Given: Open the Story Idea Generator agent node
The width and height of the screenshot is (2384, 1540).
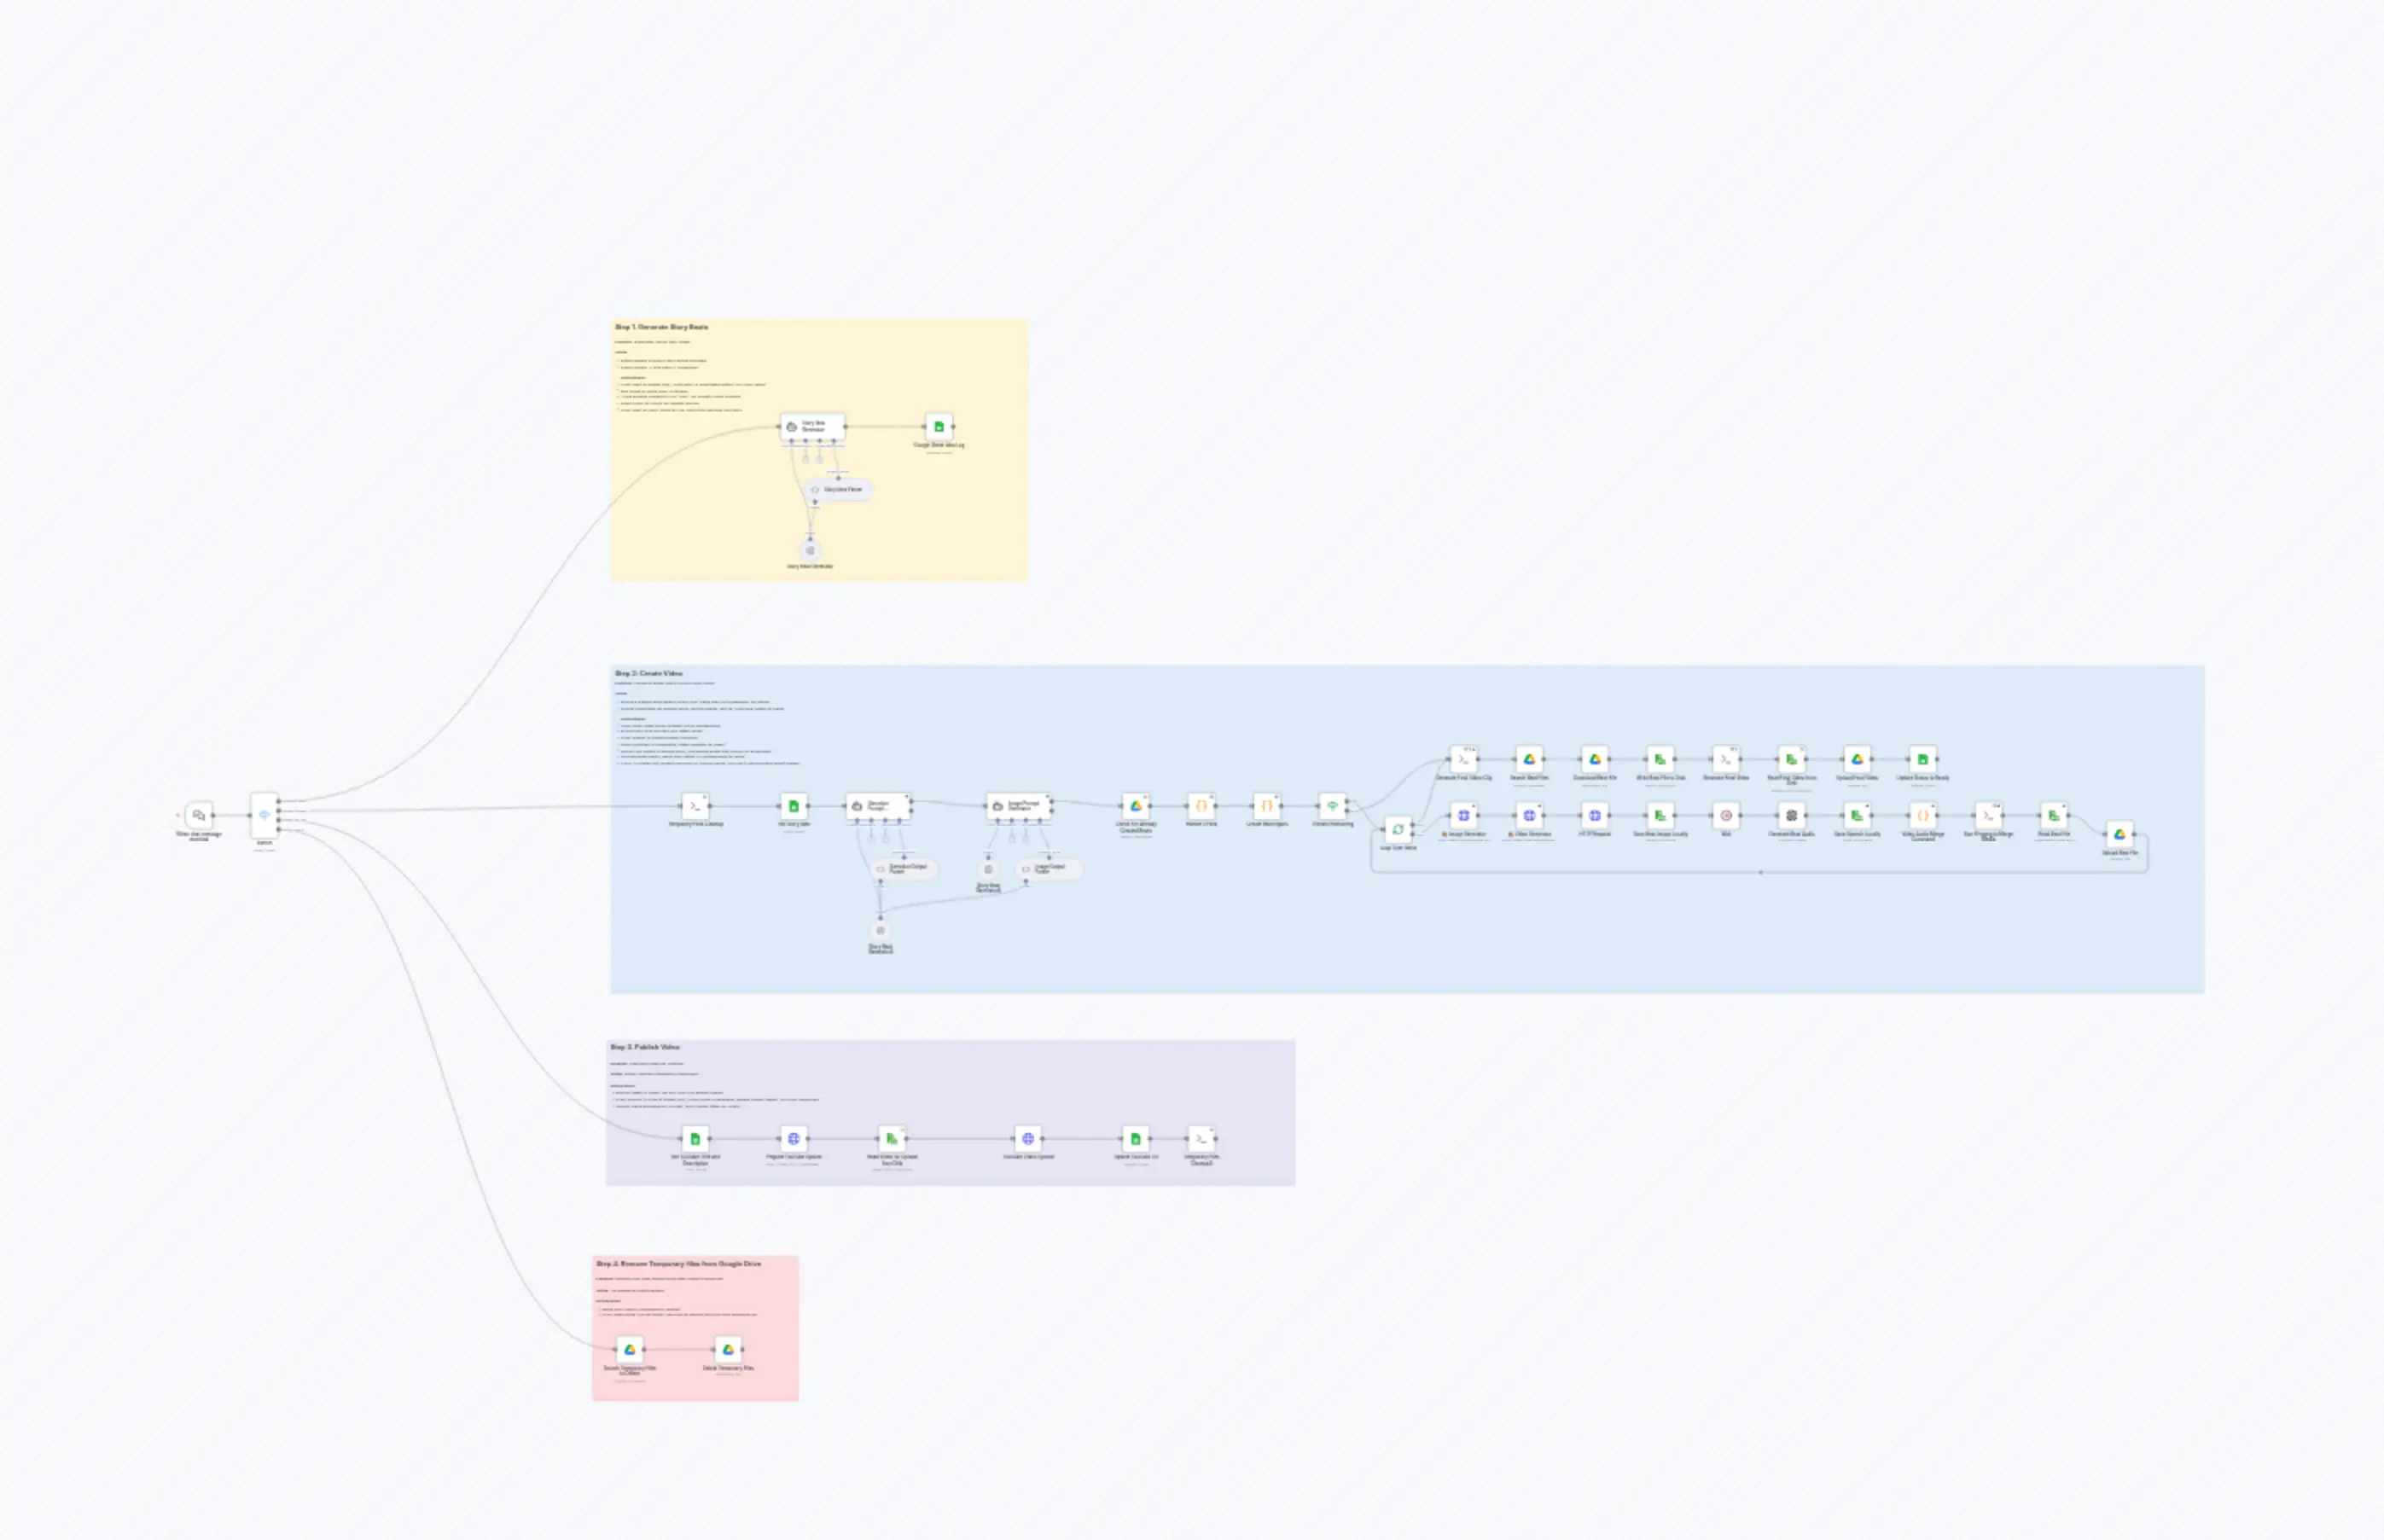Looking at the screenshot, I should (x=813, y=426).
